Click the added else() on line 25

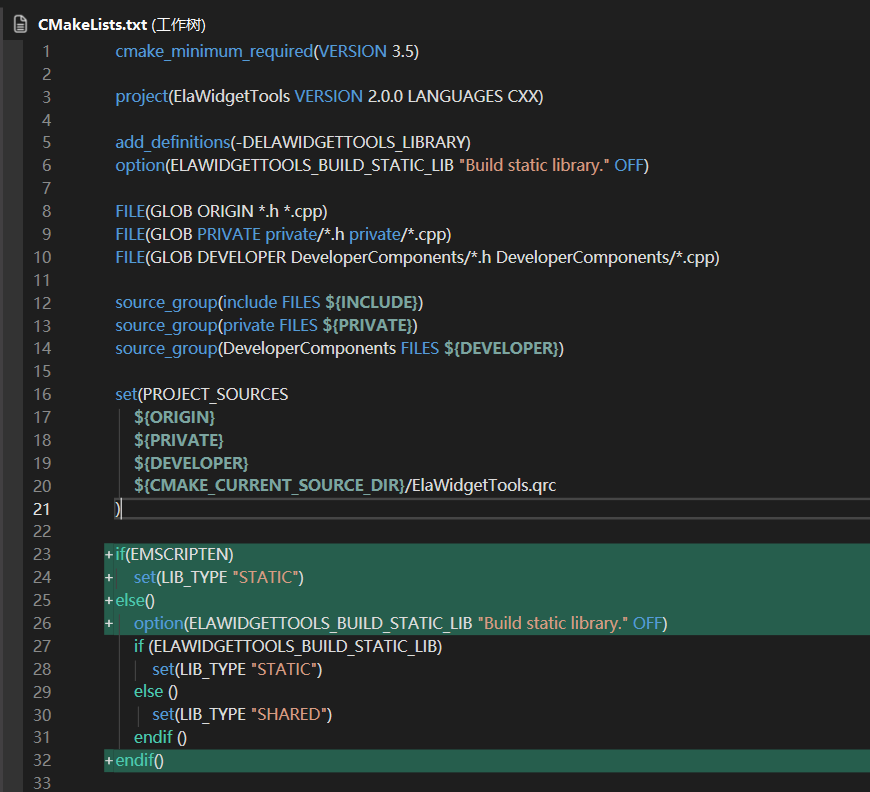click(x=135, y=600)
